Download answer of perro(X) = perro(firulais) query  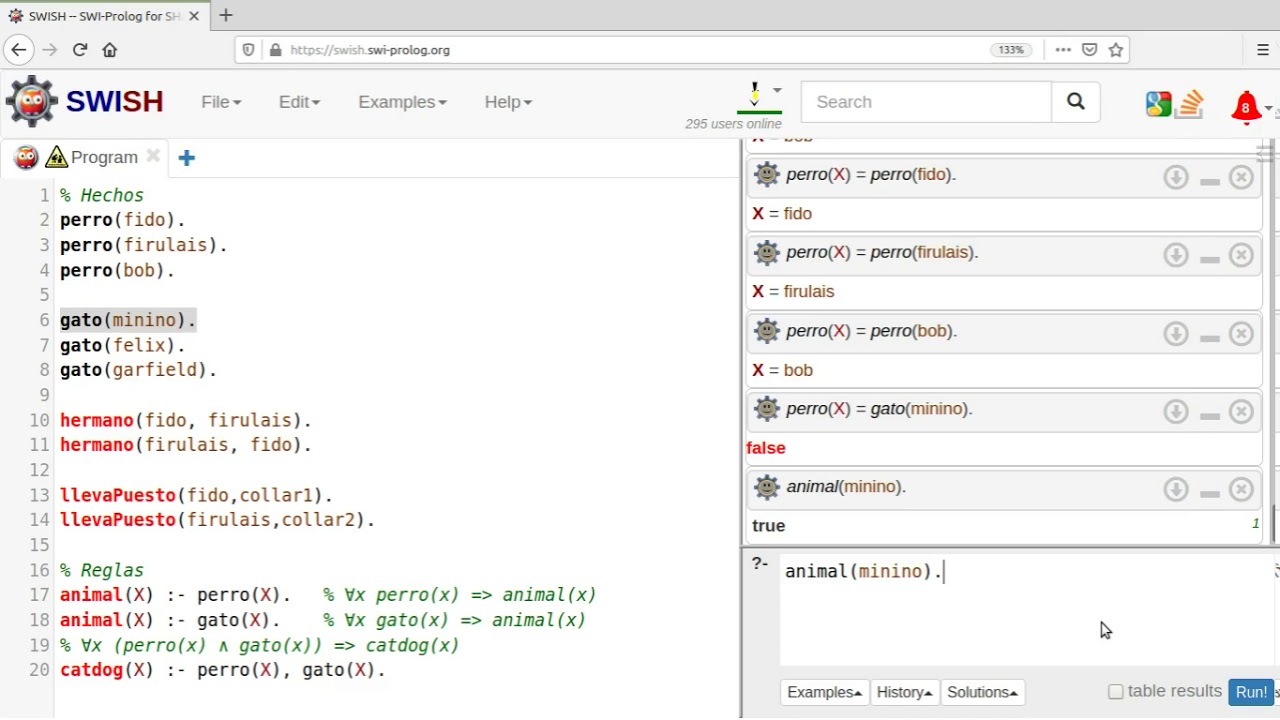point(1176,255)
